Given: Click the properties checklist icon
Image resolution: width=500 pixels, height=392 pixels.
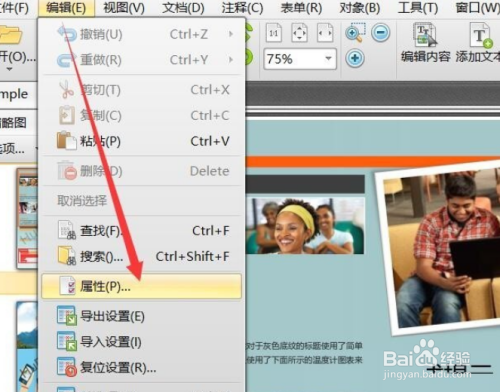Looking at the screenshot, I should [68, 286].
